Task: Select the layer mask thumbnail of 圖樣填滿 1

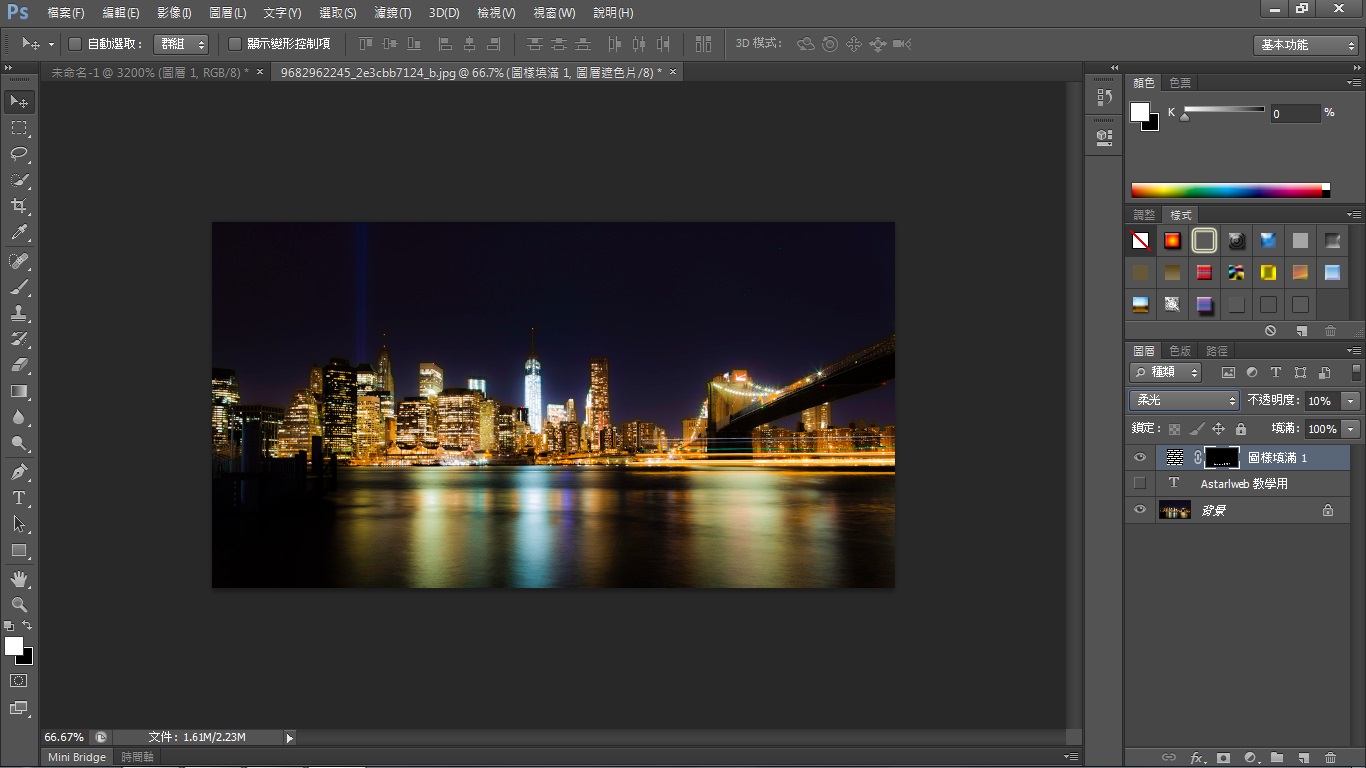Action: tap(1221, 458)
